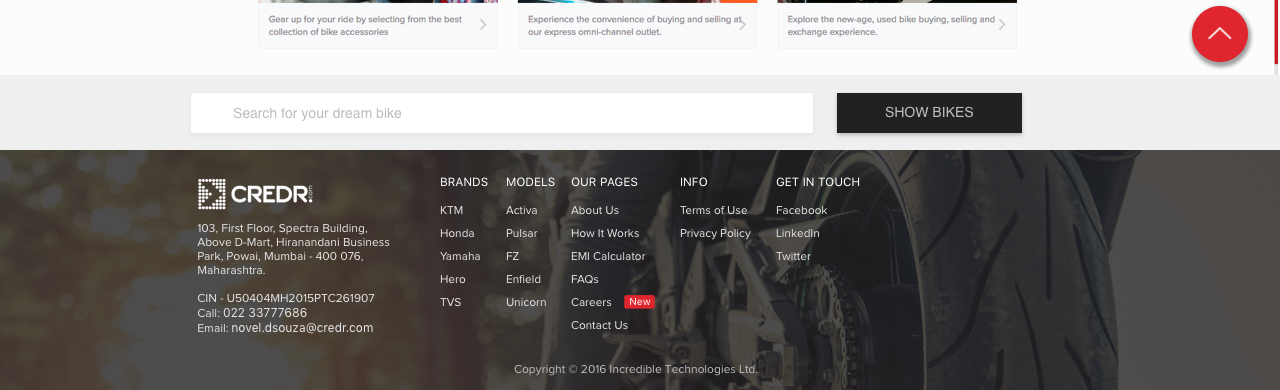Open the Honda brand link

[x=457, y=233]
